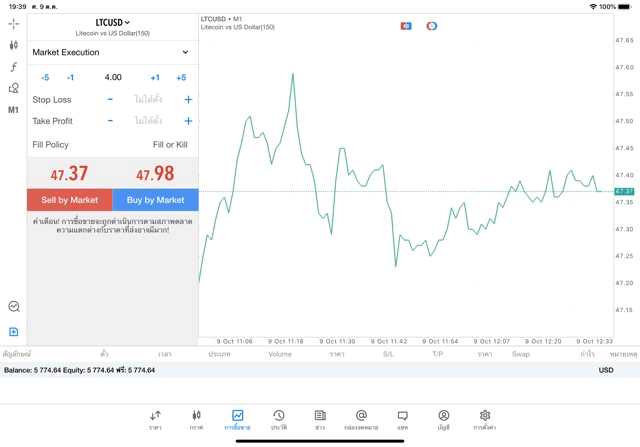Decrease the Take Profit value
Viewport: 640px width, 447px height.
pos(110,120)
